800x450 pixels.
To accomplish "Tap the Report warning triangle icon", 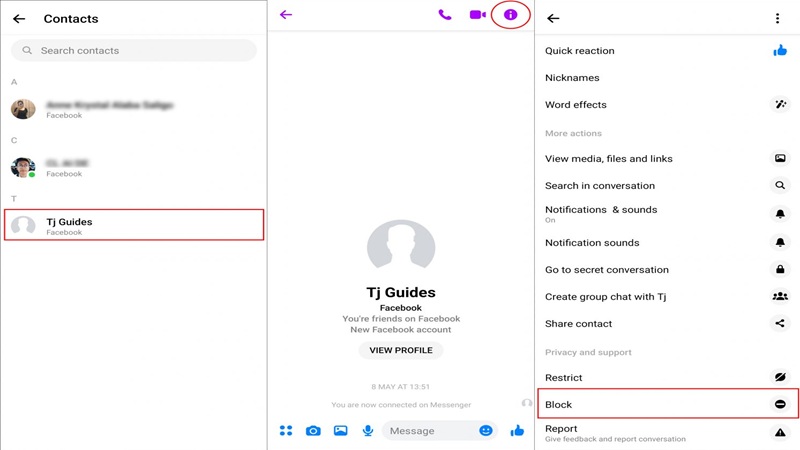I will click(x=780, y=433).
